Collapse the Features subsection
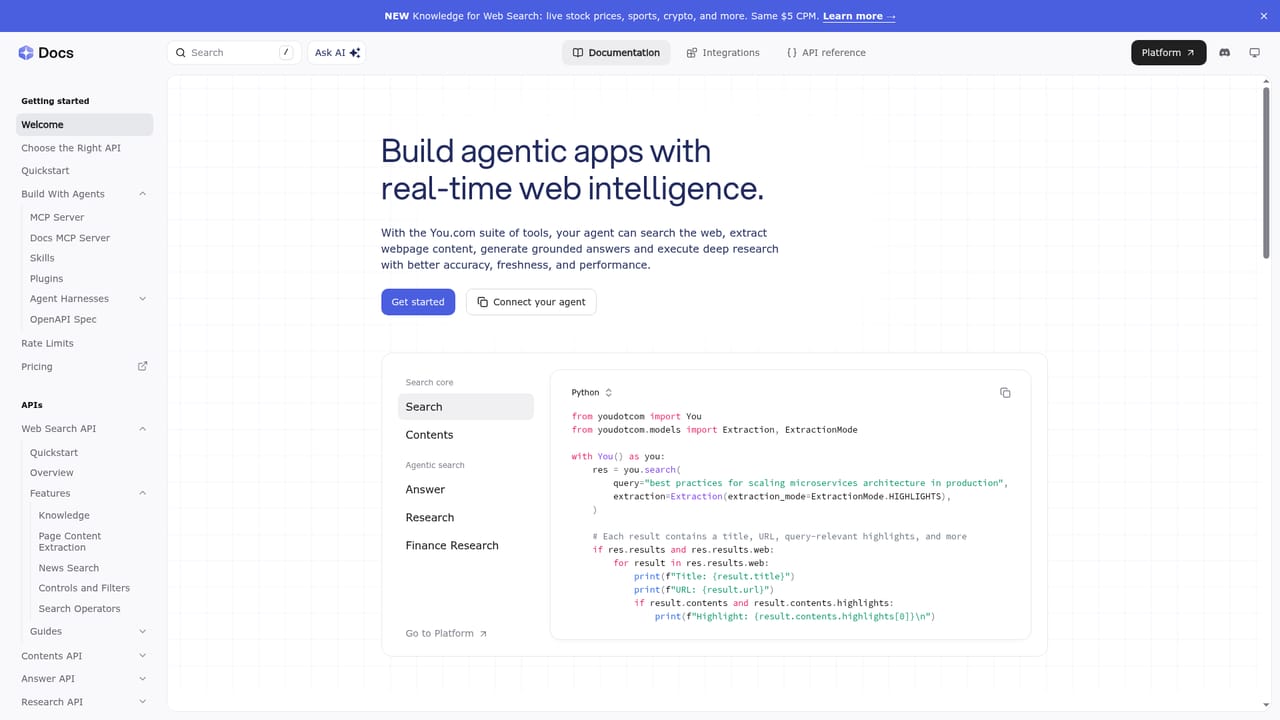This screenshot has width=1280, height=720. (x=142, y=493)
